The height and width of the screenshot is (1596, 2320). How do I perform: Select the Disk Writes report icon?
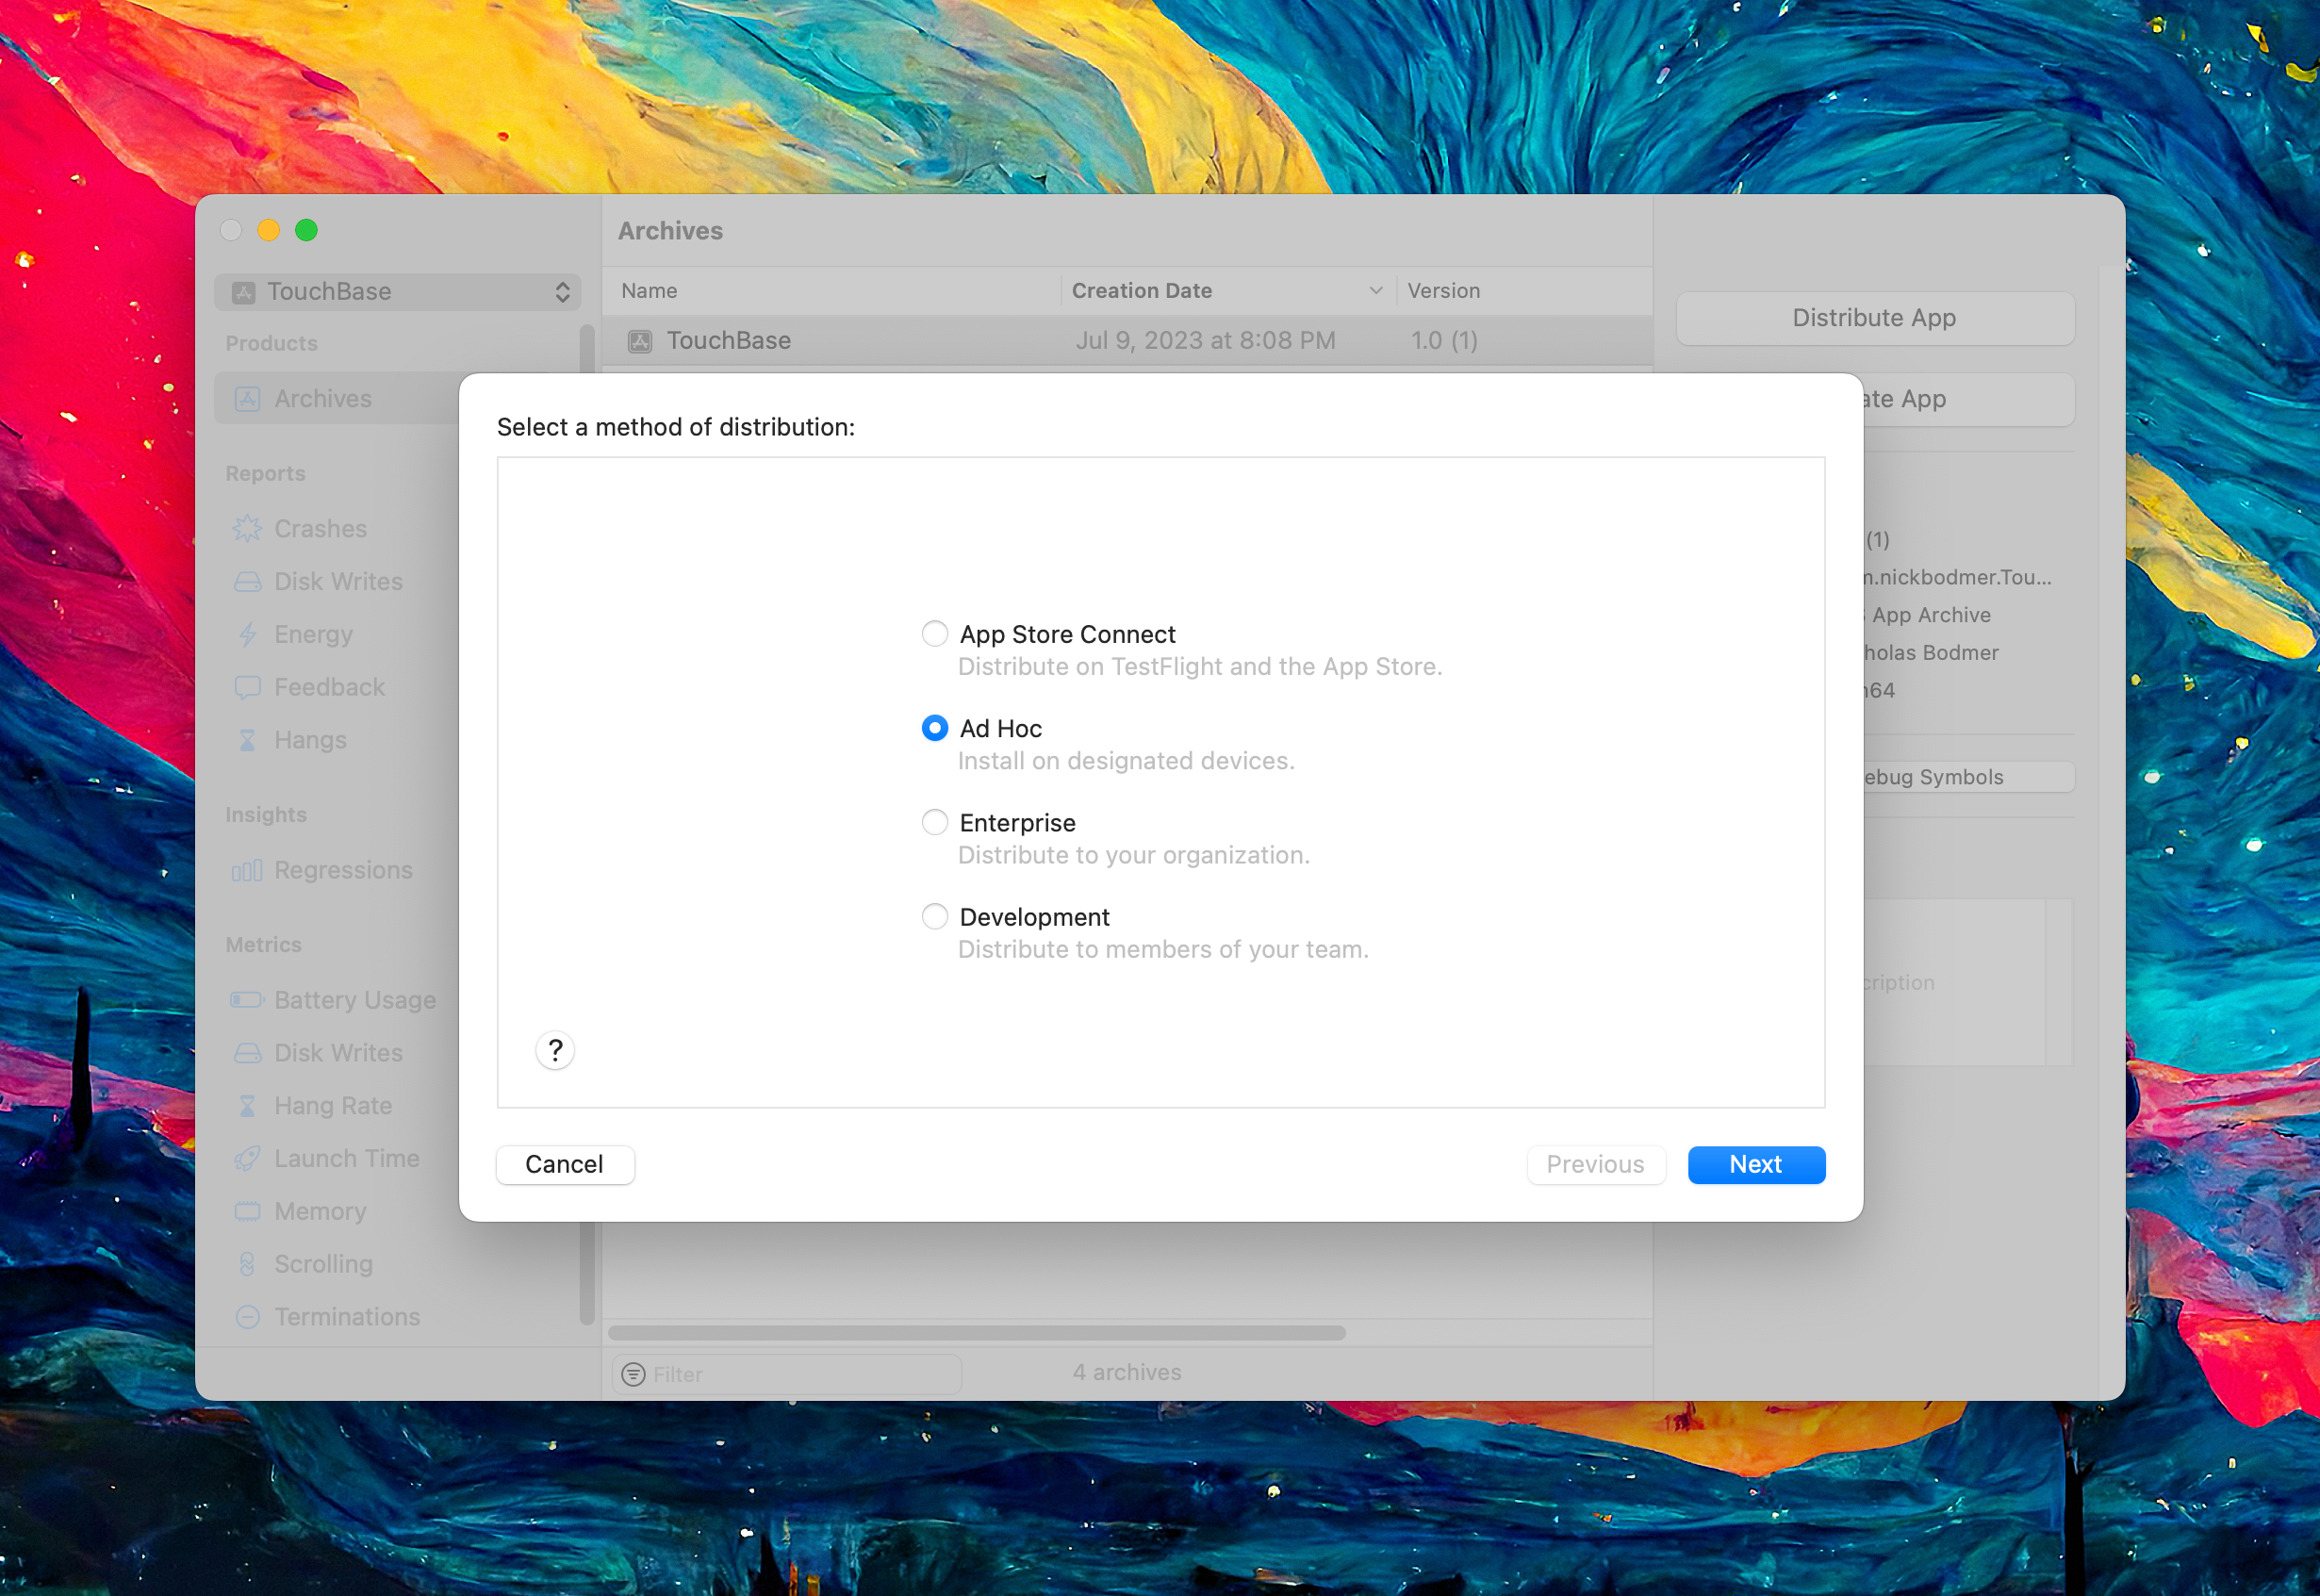point(247,582)
